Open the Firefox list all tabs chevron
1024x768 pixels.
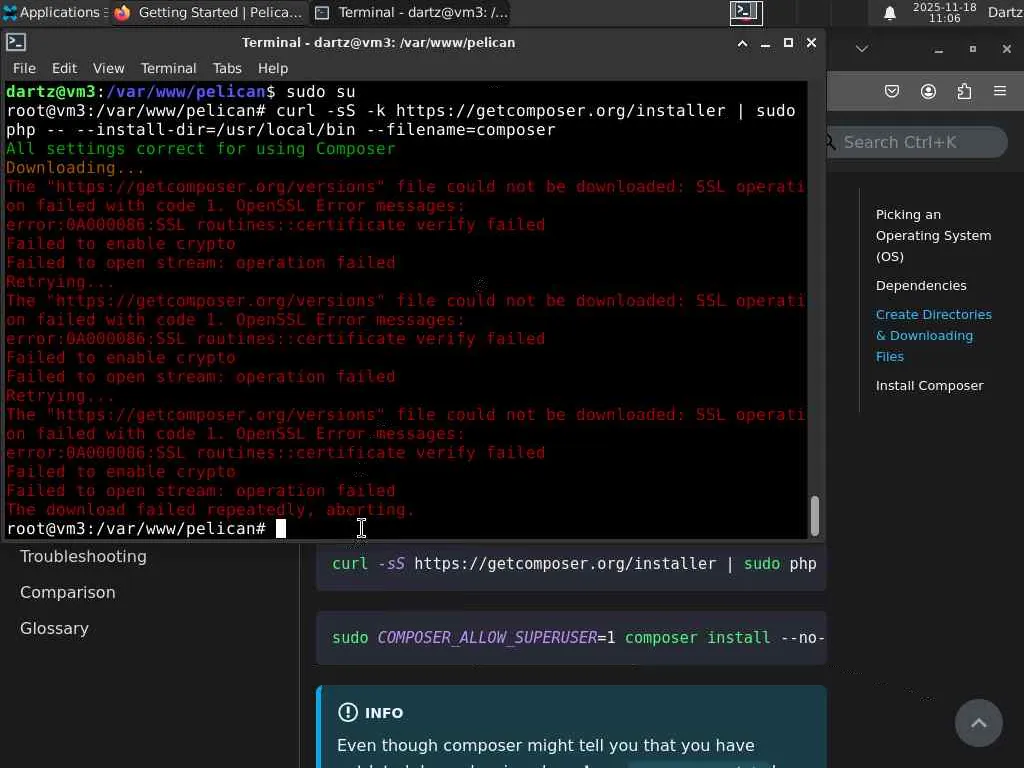coord(862,49)
